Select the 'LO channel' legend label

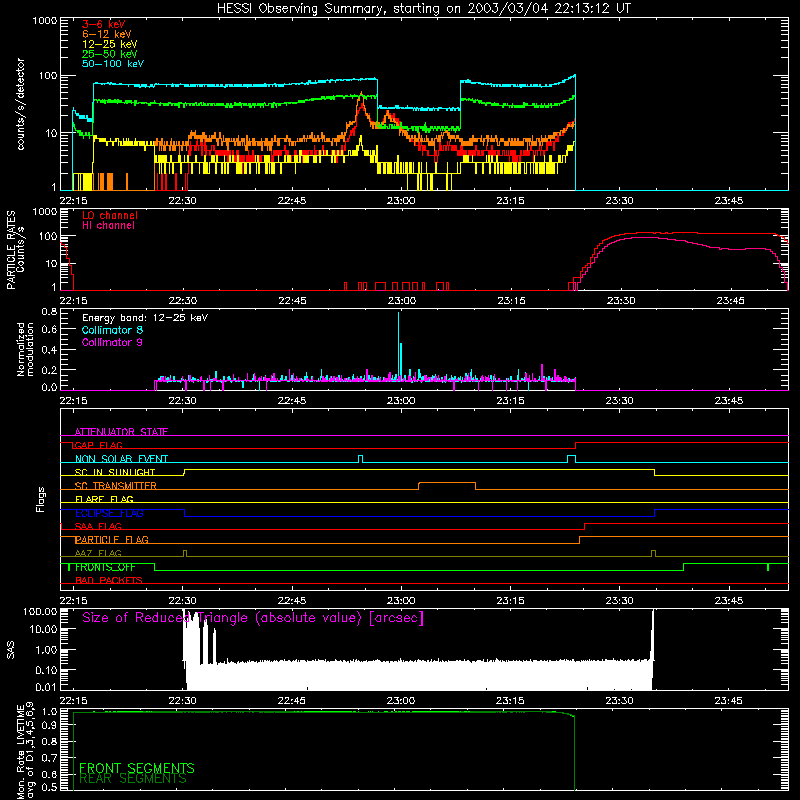point(110,215)
